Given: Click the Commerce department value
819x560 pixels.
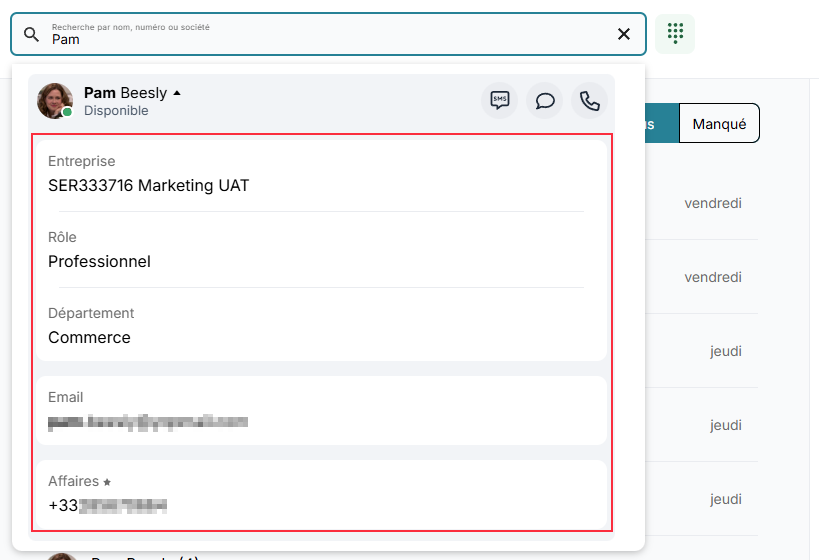Looking at the screenshot, I should coord(89,337).
